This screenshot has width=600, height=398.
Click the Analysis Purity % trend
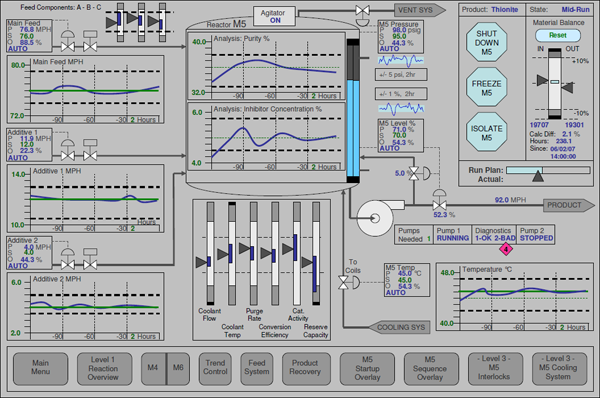266,66
